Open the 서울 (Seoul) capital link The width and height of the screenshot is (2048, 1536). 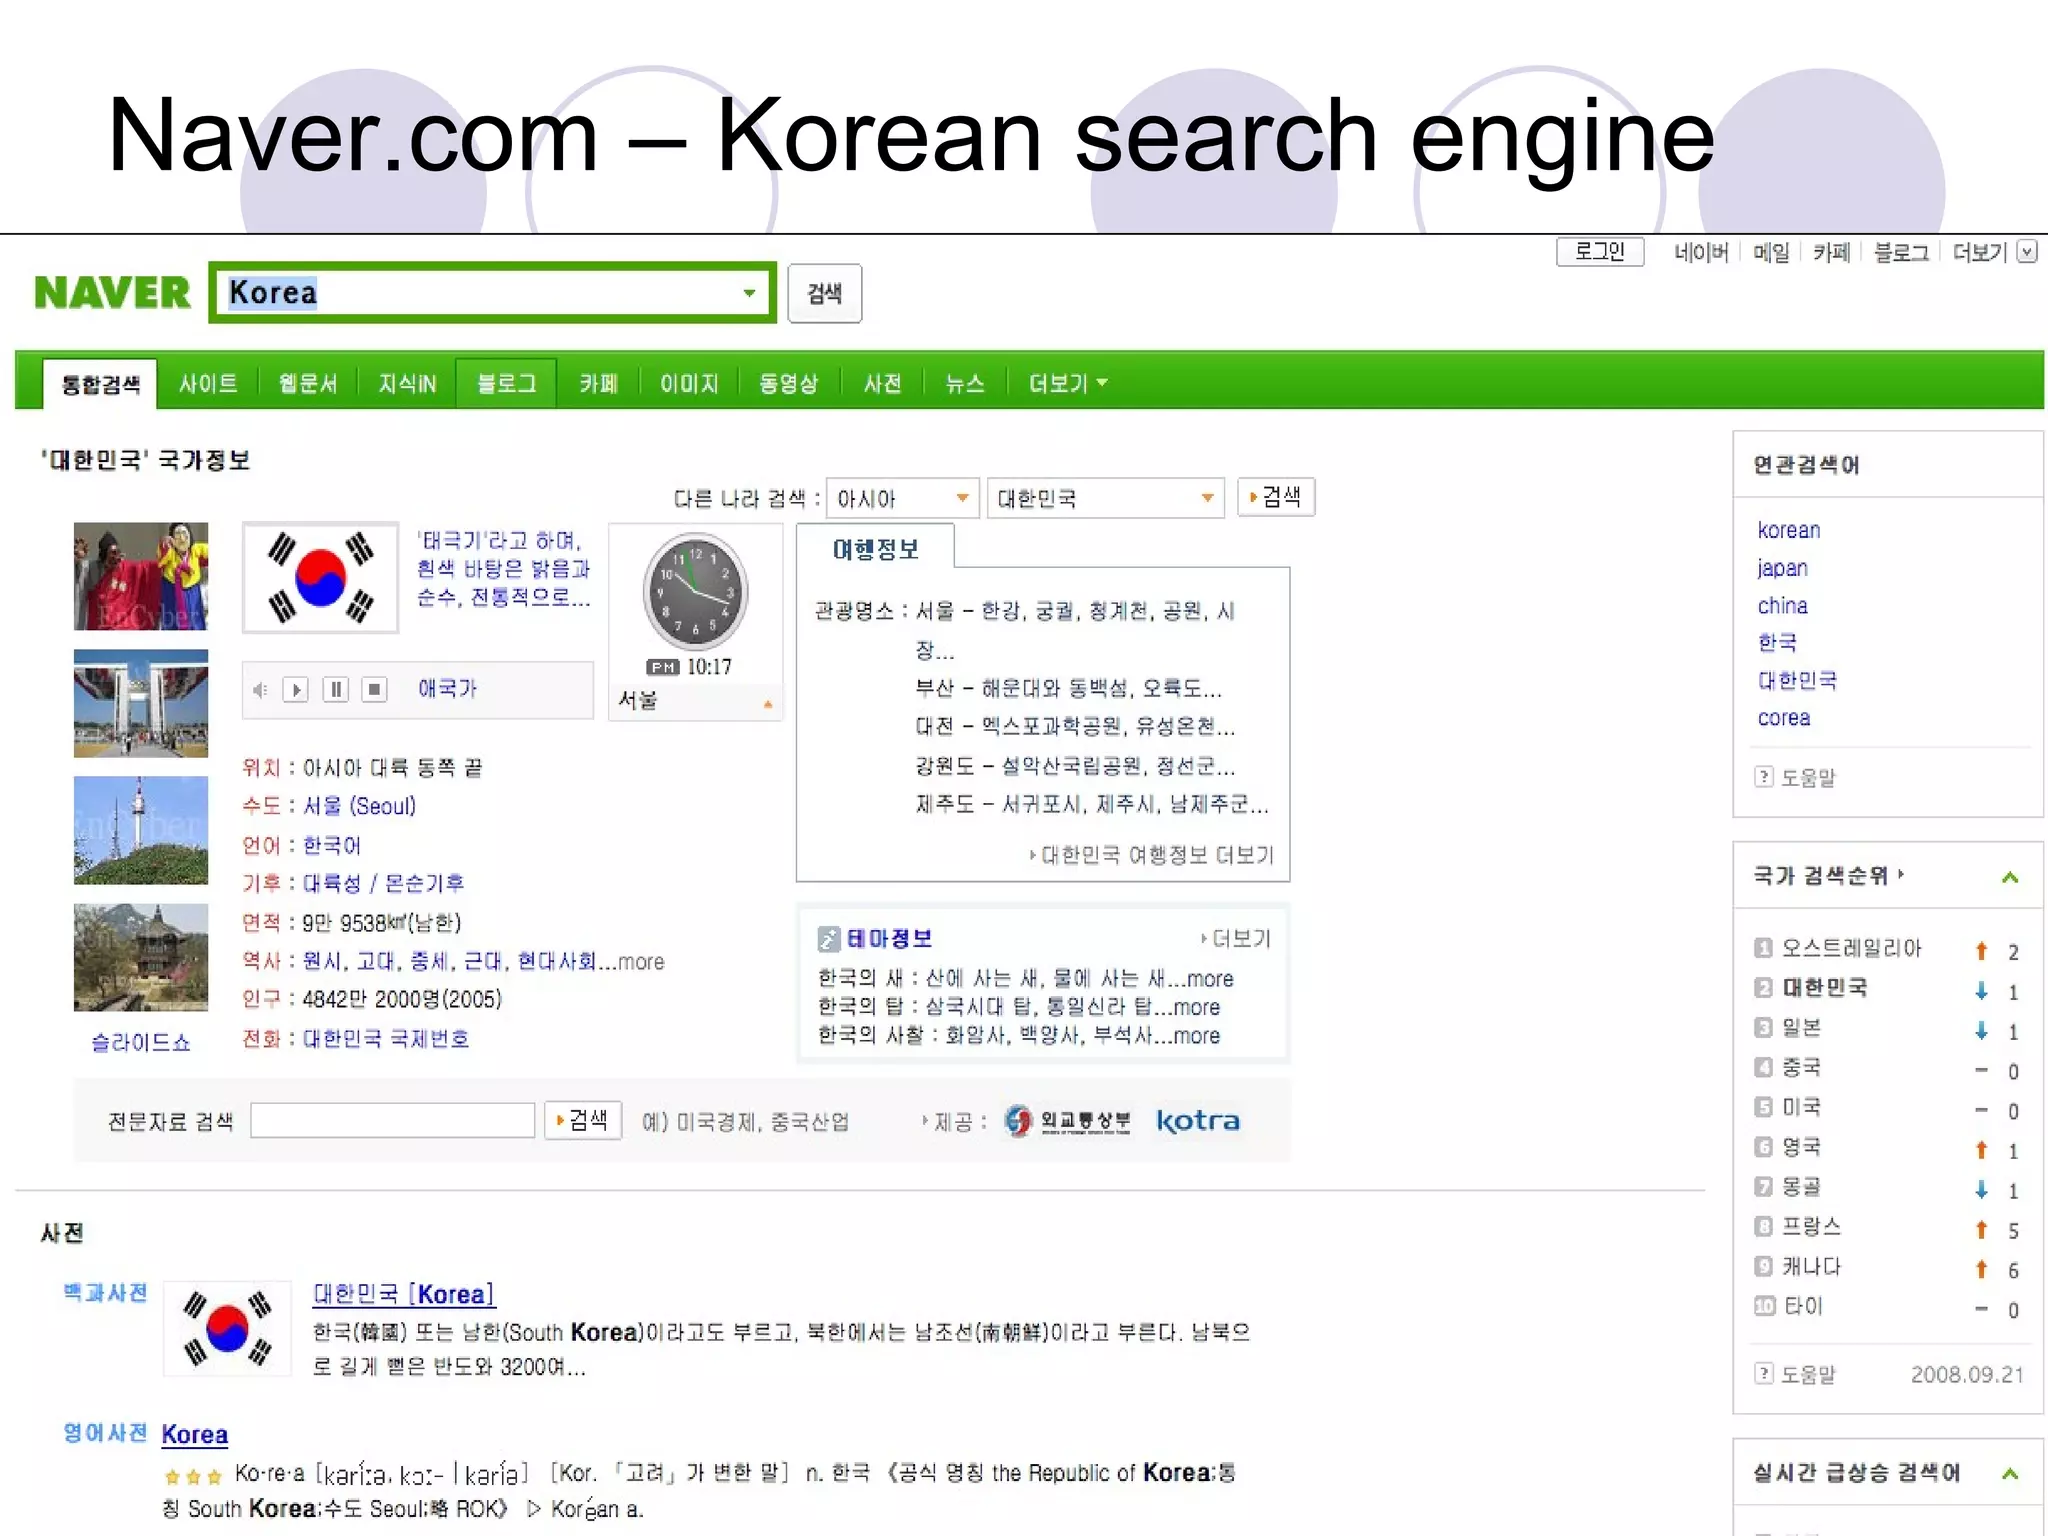coord(359,806)
